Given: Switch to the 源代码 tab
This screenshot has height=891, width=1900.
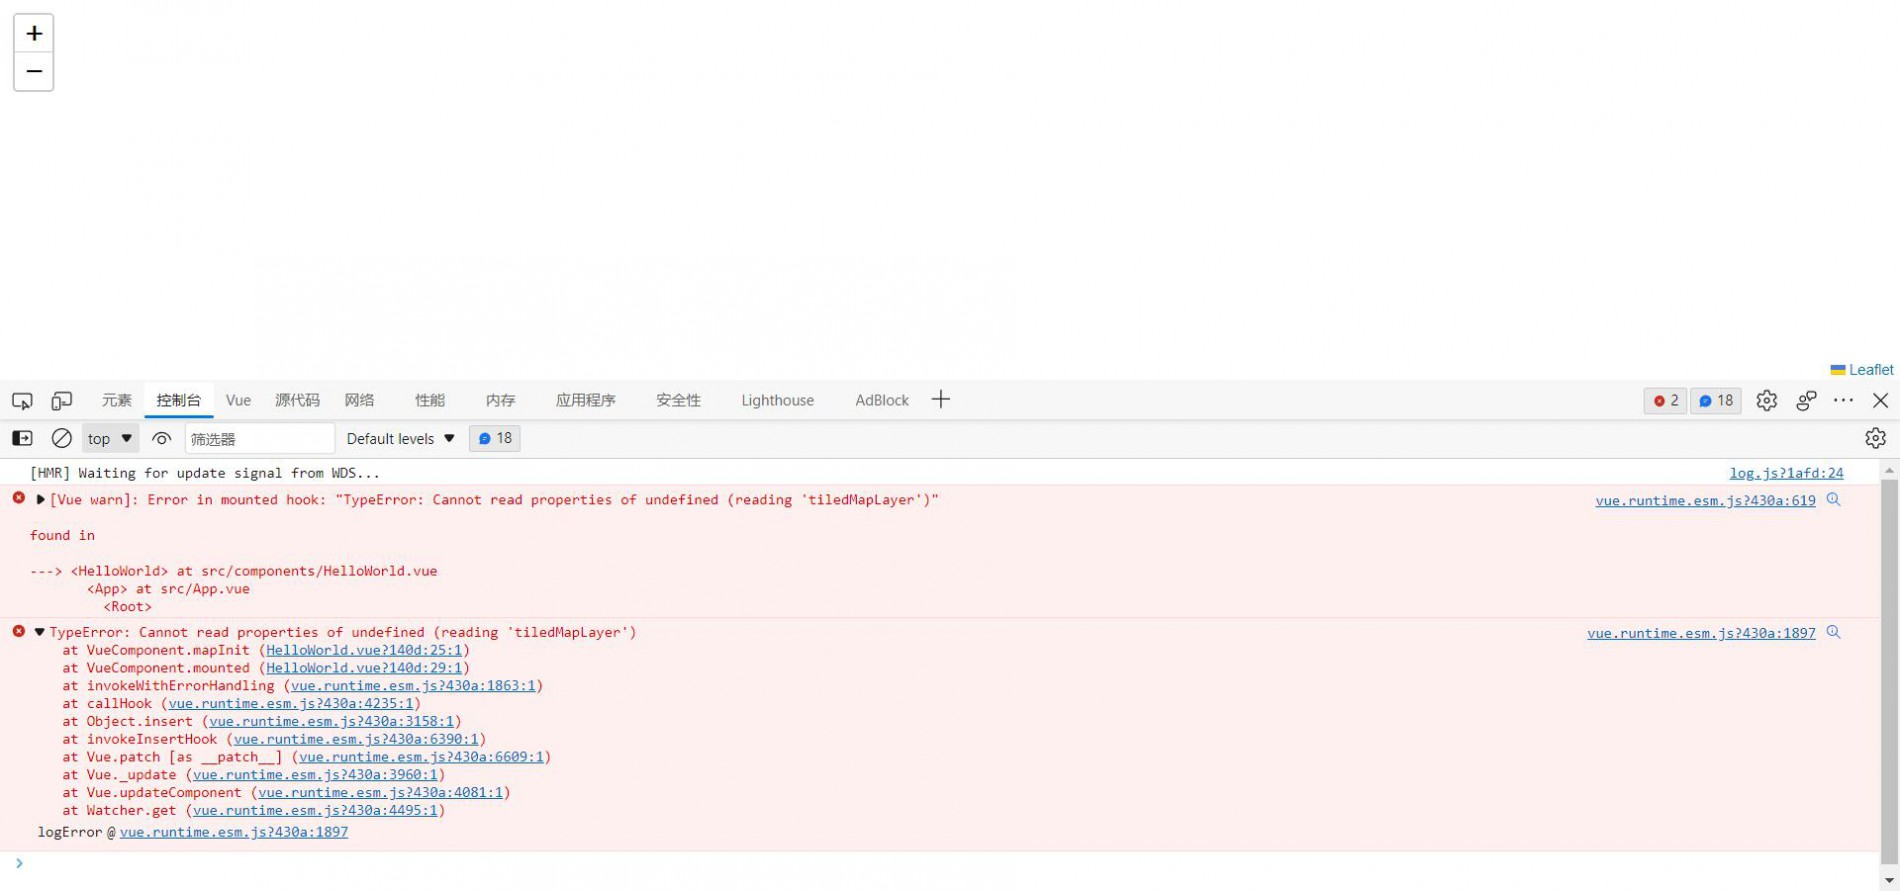Looking at the screenshot, I should (297, 400).
